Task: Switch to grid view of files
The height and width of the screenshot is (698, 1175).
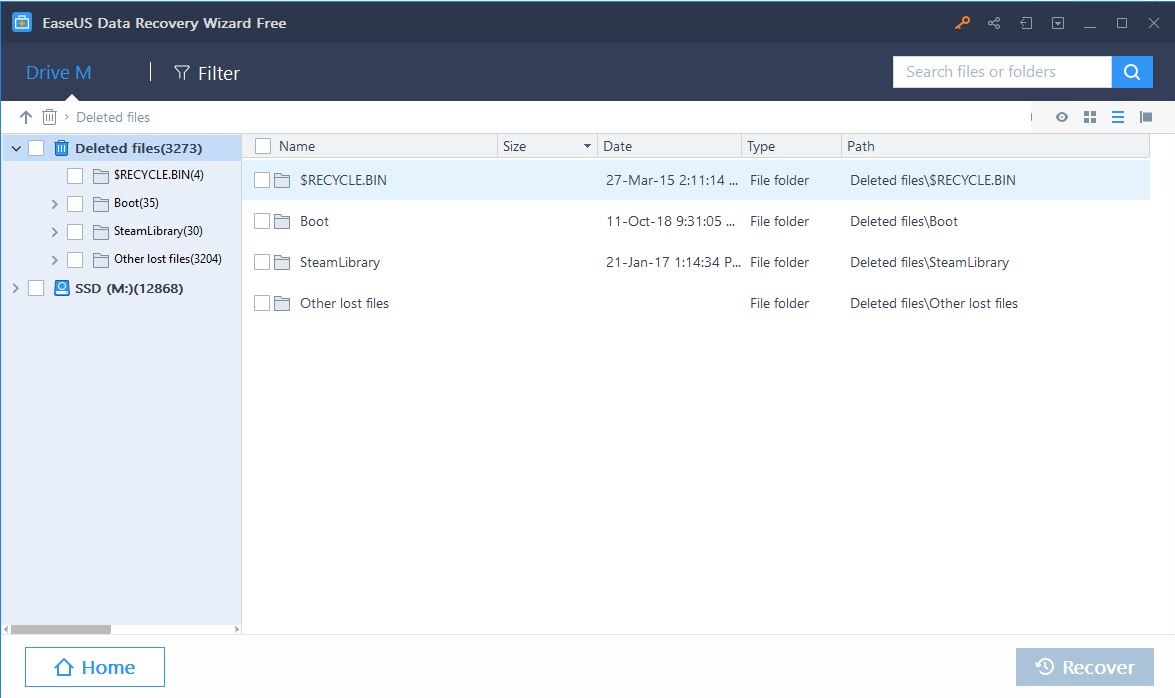Action: coord(1089,117)
